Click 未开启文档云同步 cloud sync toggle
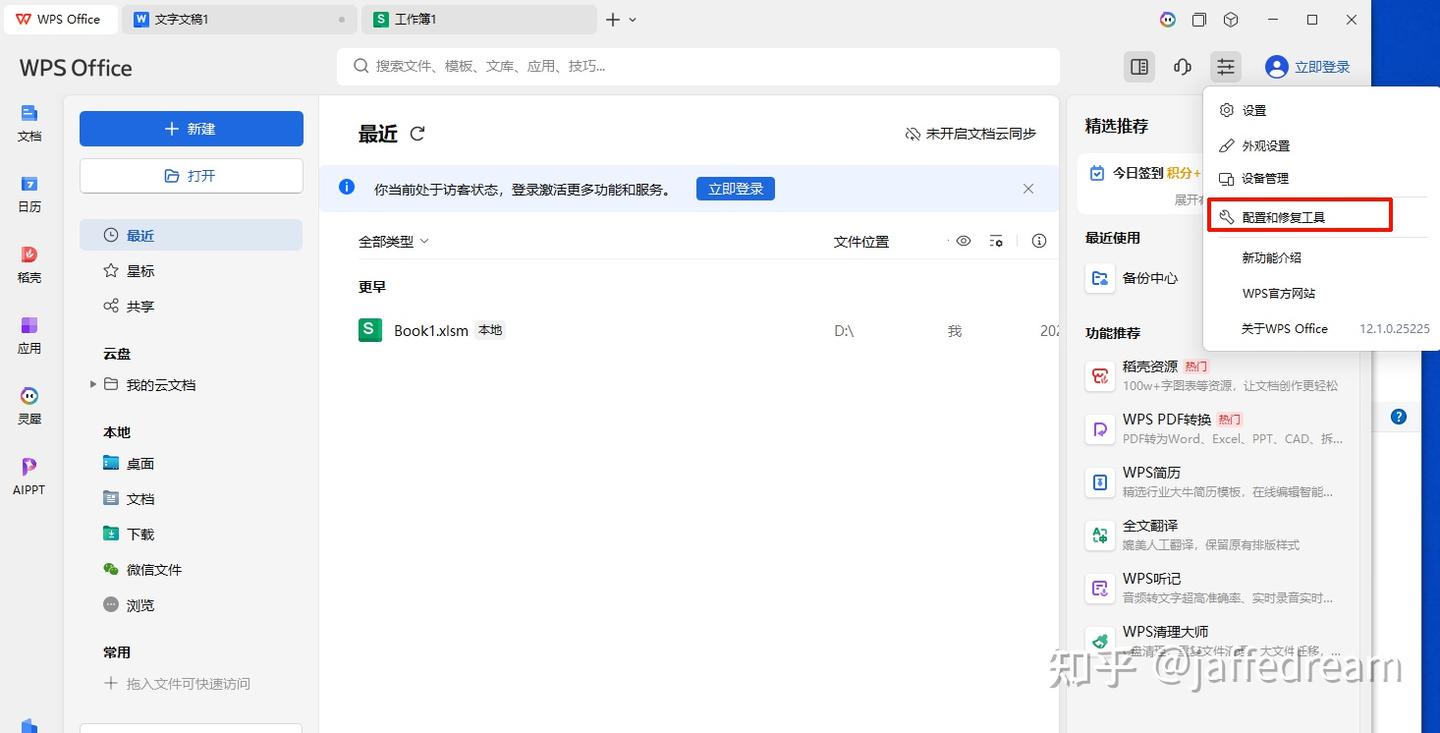This screenshot has height=733, width=1440. tap(970, 133)
